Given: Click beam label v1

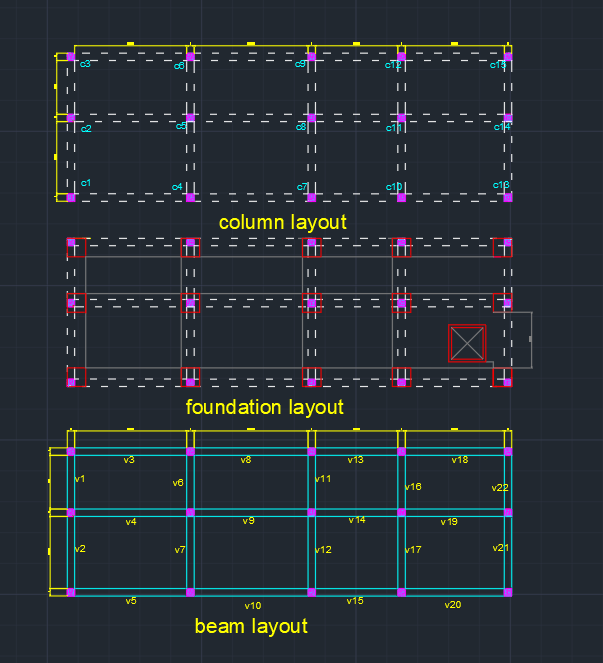Looking at the screenshot, I should point(80,479).
